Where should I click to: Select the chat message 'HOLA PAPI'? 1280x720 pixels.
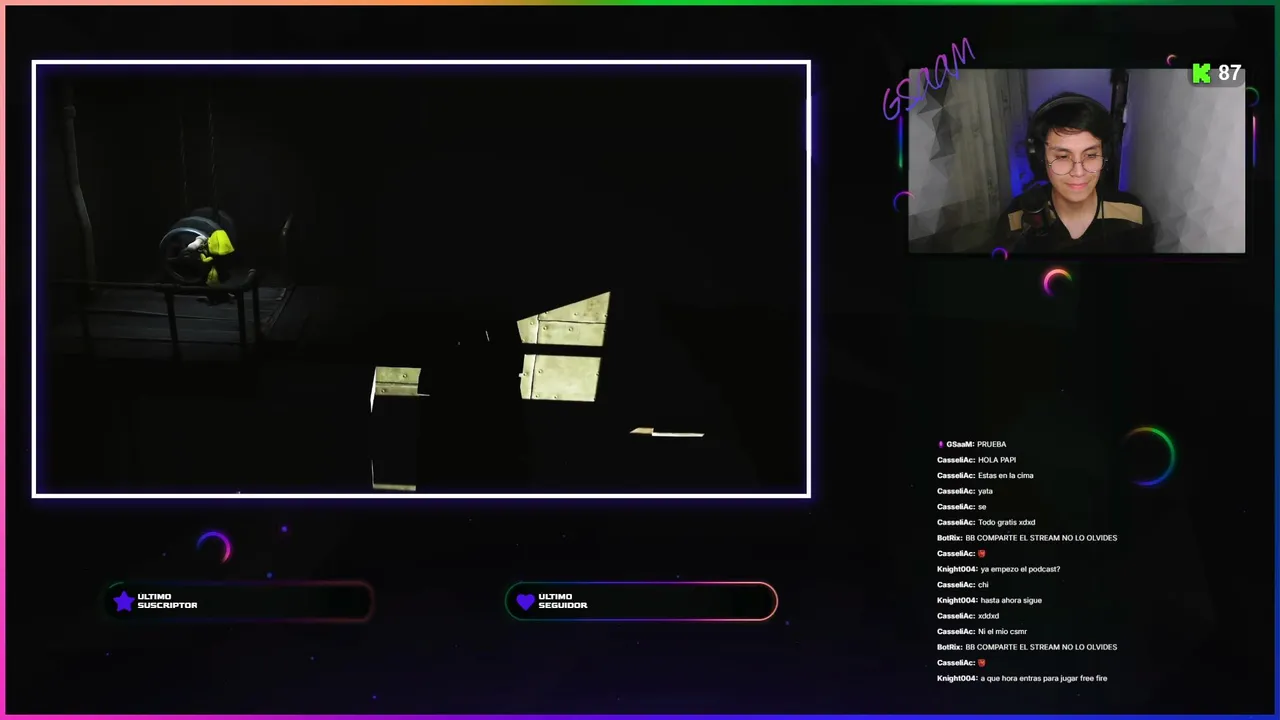997,460
